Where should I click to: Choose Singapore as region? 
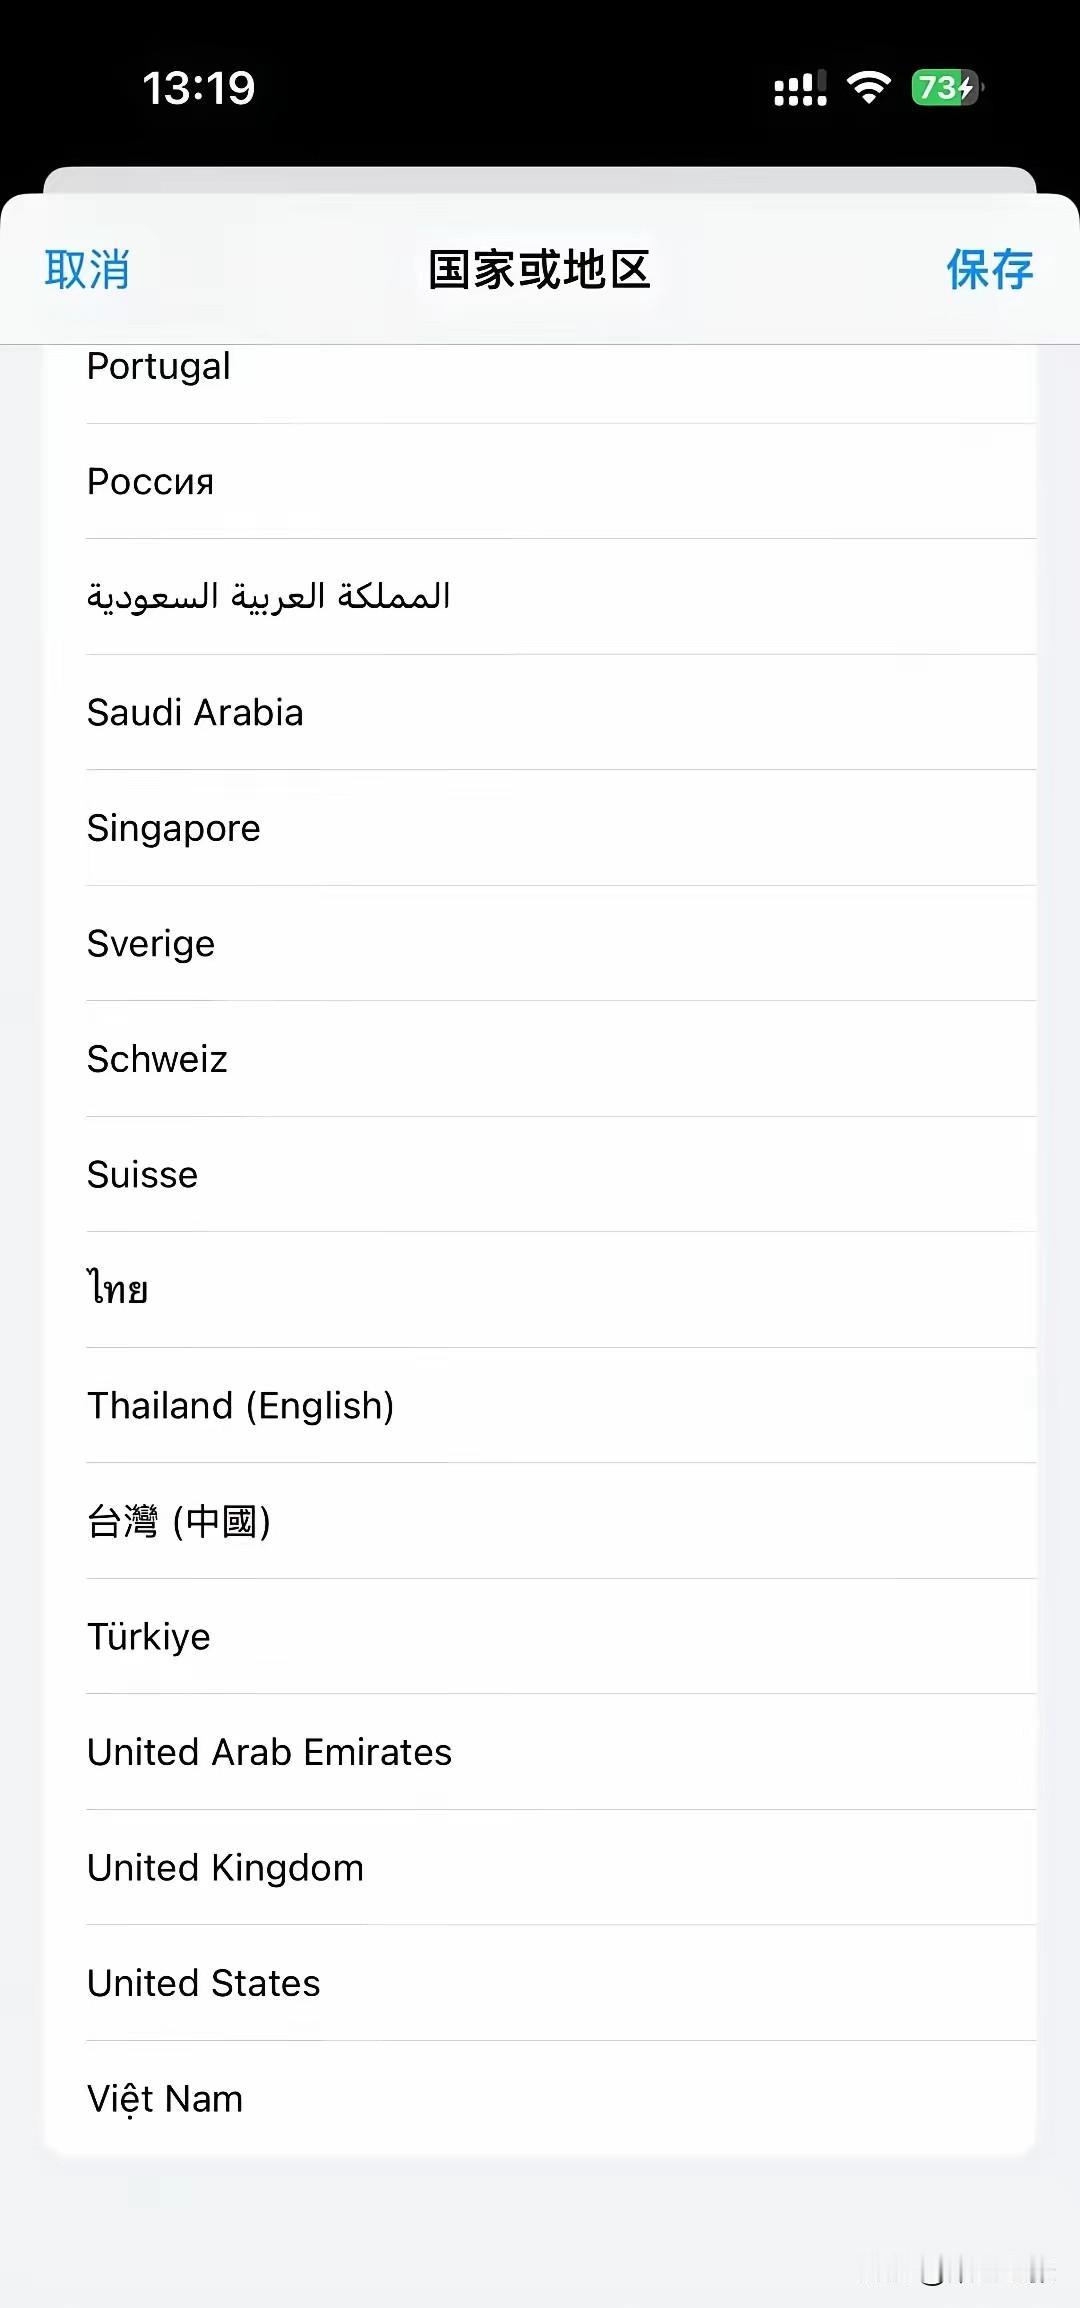540,828
